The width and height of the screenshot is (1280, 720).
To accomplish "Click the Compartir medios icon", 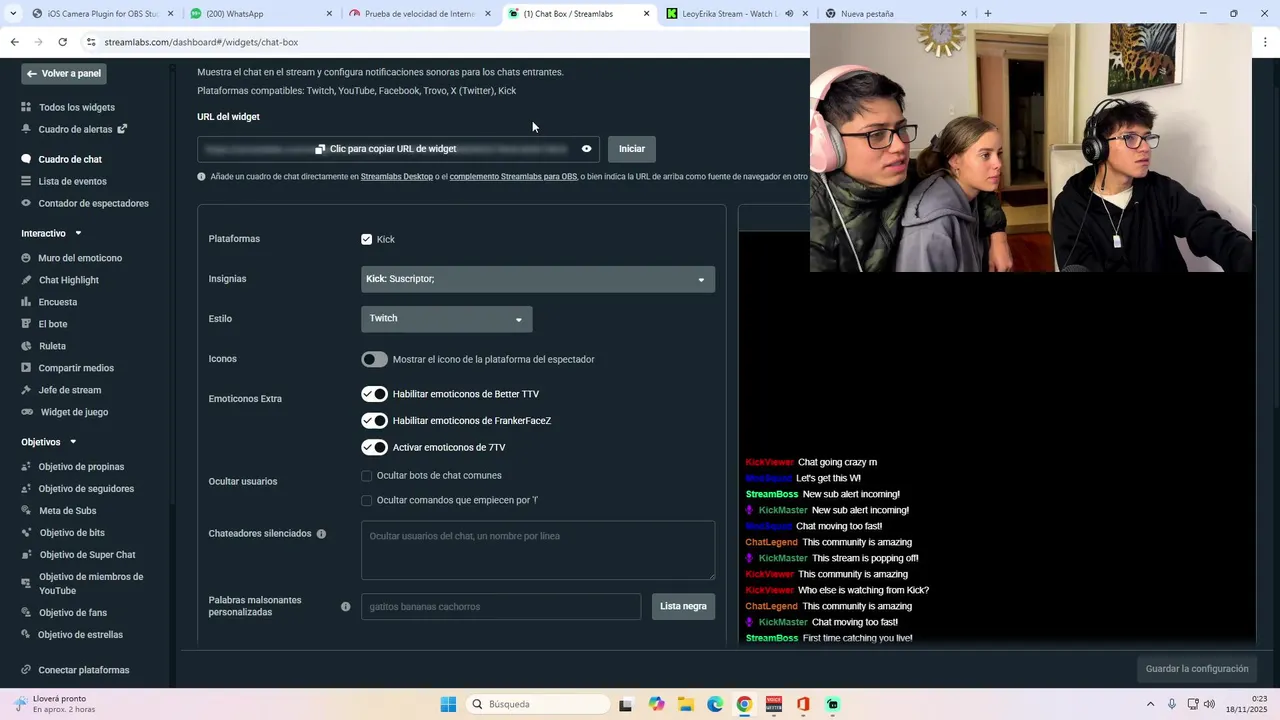I will [x=26, y=368].
